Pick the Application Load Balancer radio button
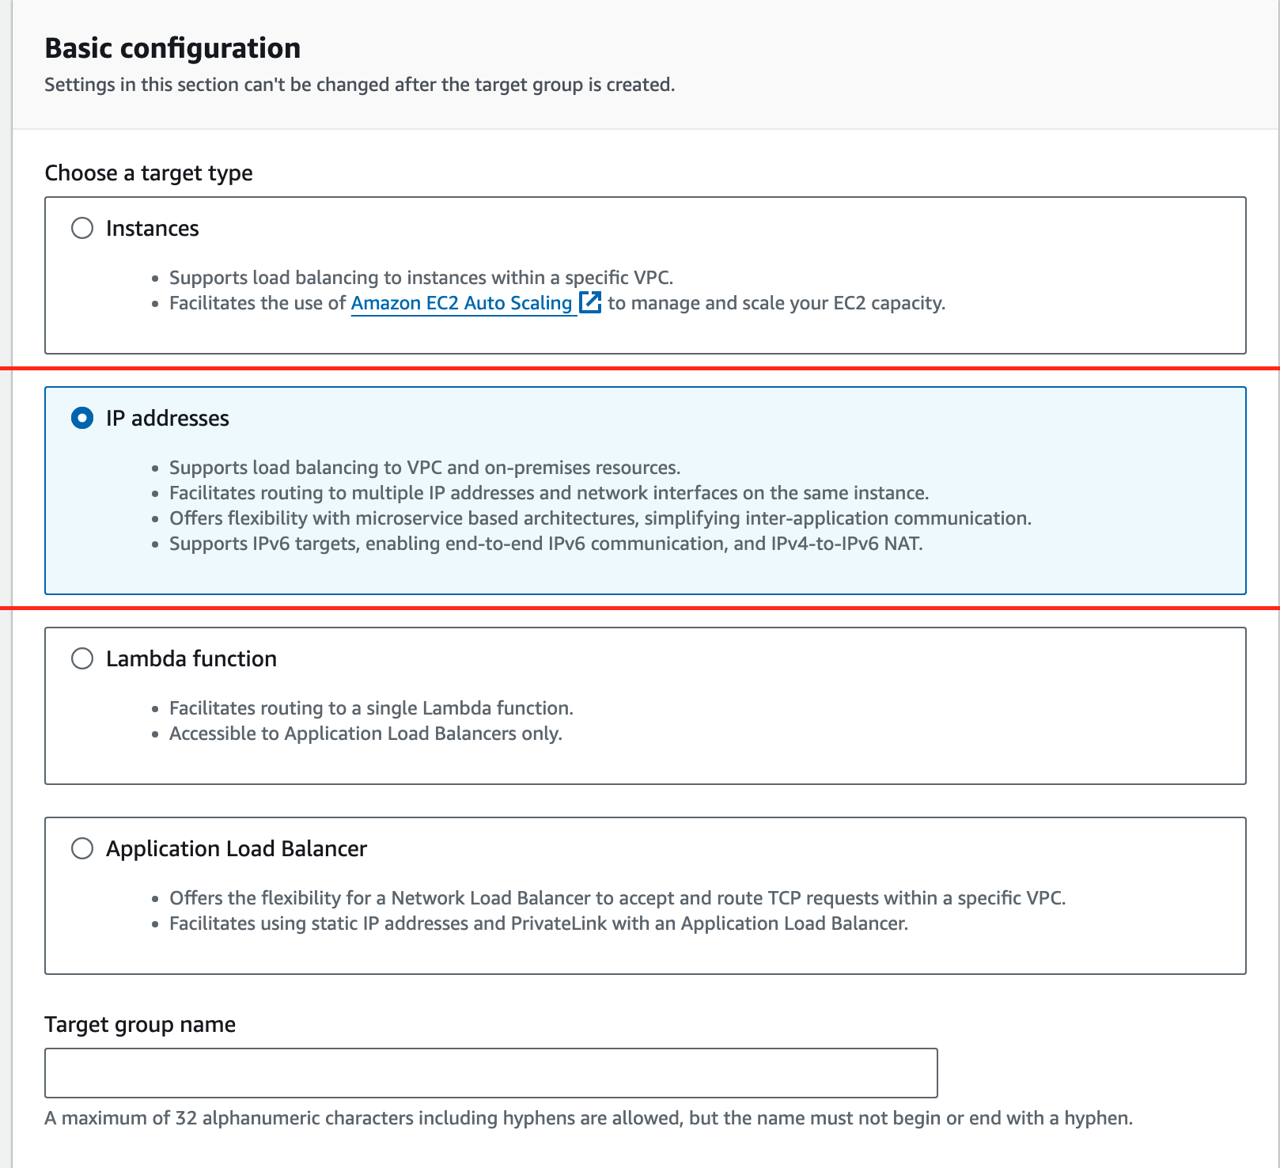This screenshot has width=1280, height=1168. (82, 848)
